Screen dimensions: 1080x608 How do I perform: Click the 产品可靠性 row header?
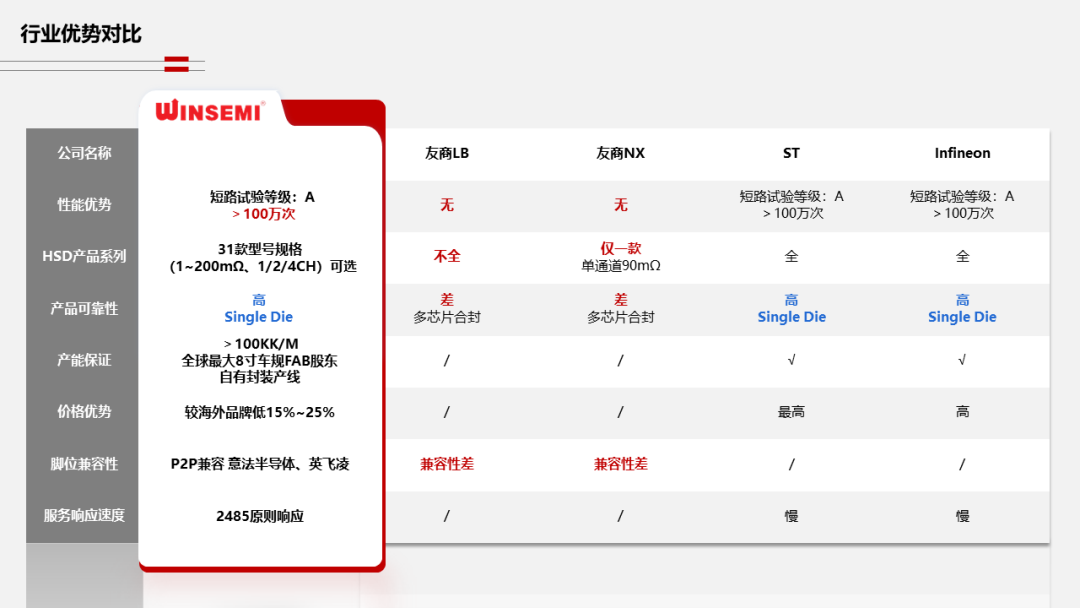tap(84, 308)
